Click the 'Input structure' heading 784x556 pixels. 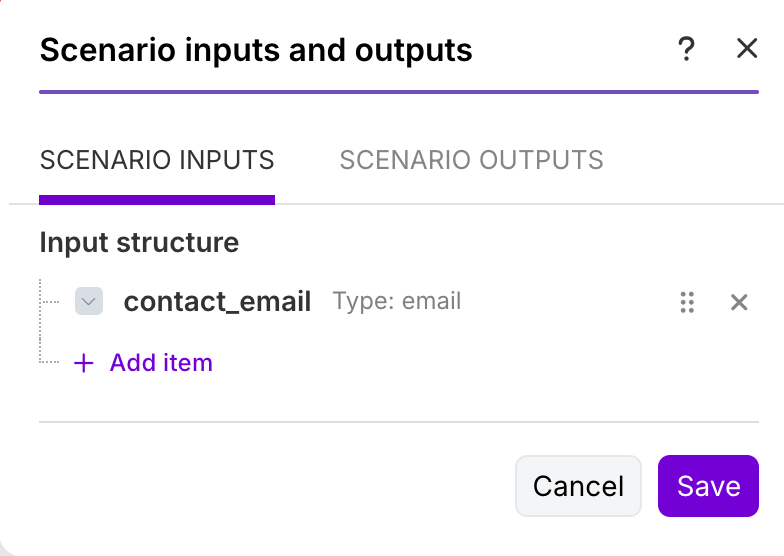[139, 242]
